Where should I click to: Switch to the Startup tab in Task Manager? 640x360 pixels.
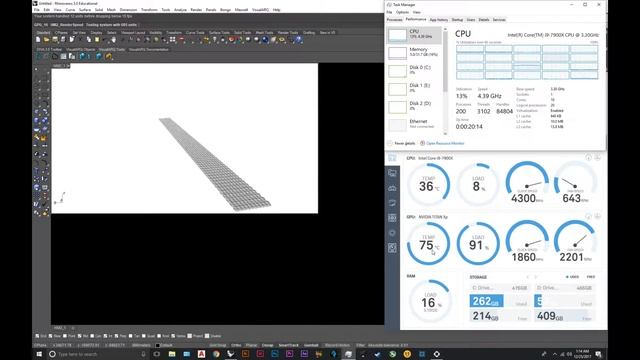(x=457, y=20)
